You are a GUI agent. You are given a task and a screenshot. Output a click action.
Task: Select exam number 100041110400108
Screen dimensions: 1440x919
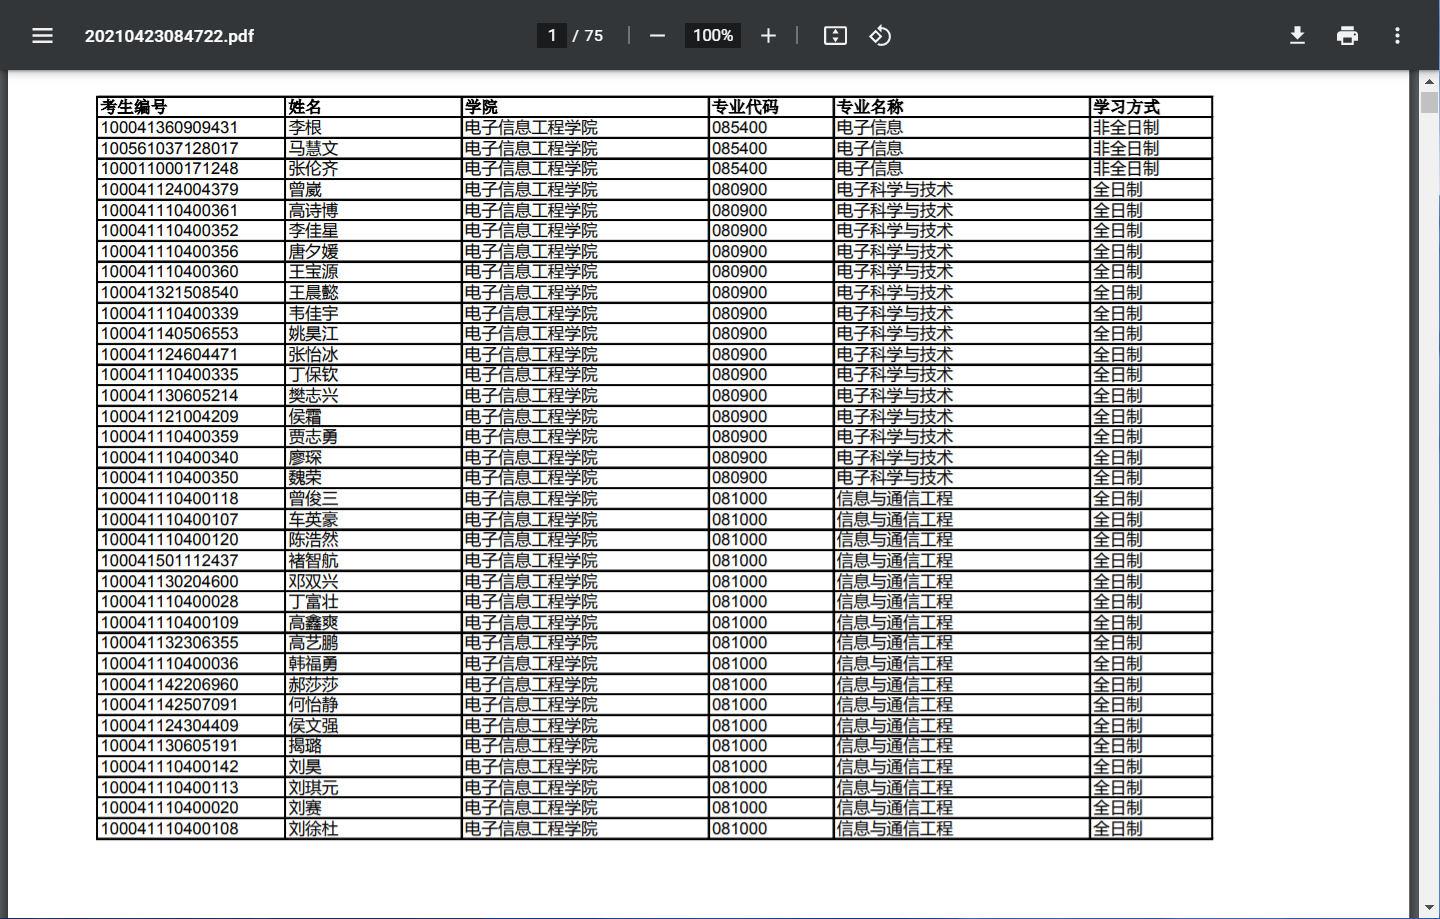[170, 829]
